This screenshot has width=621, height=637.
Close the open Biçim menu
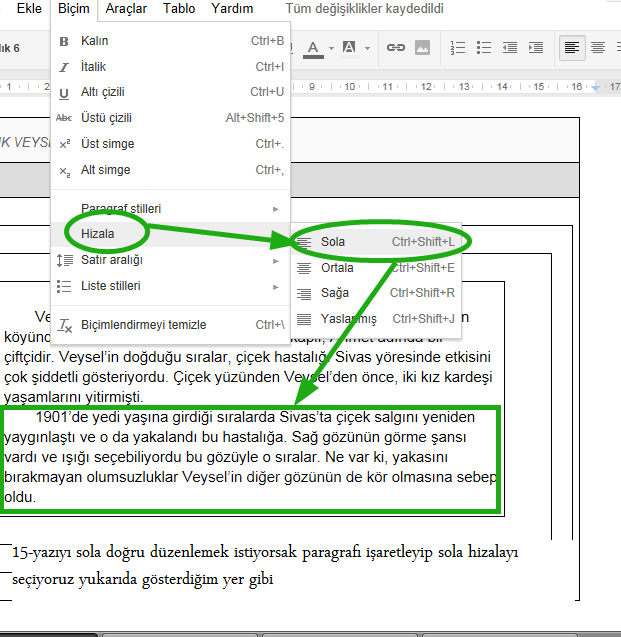tap(74, 9)
